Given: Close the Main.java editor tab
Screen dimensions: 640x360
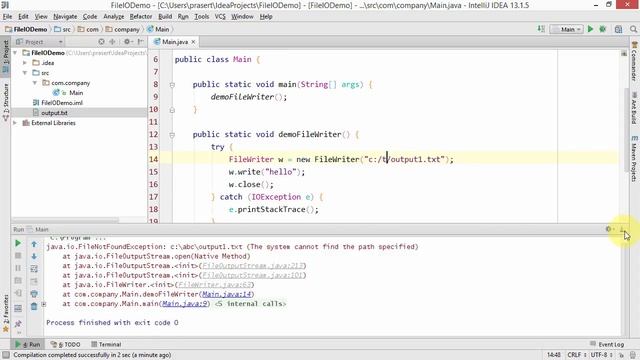Looking at the screenshot, I should click(193, 42).
